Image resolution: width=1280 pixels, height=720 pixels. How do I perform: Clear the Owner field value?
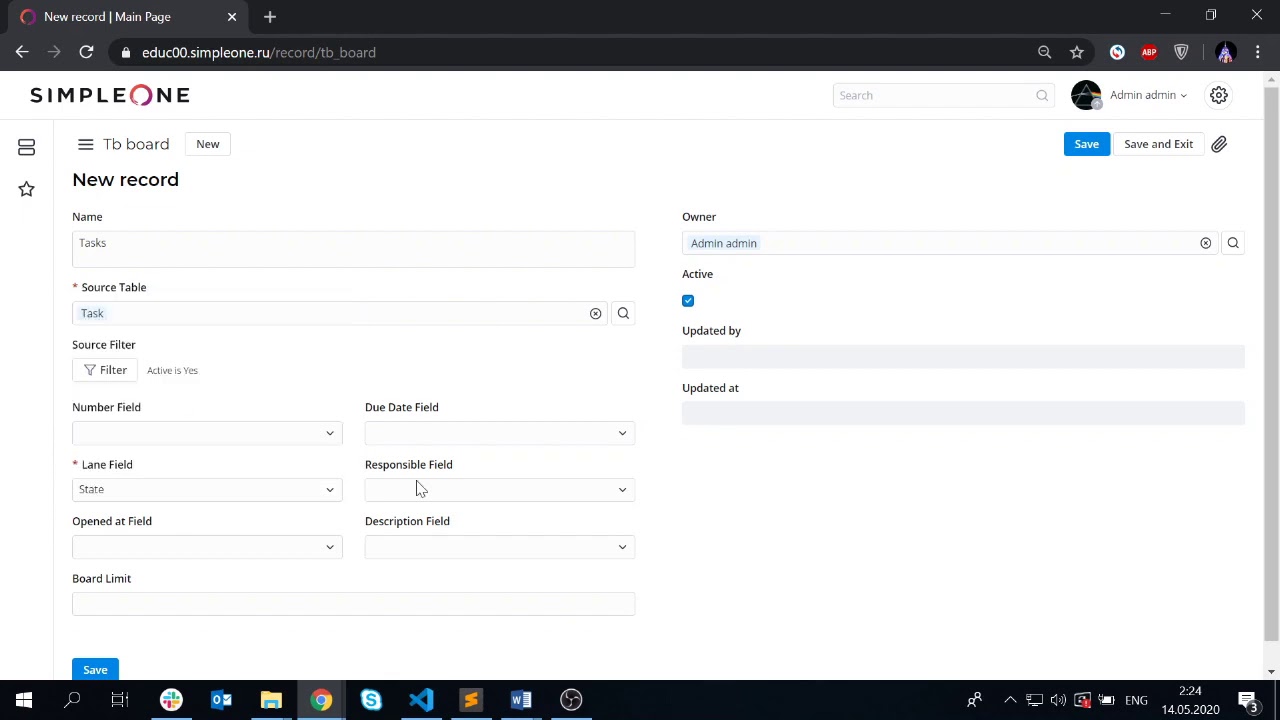(x=1205, y=243)
